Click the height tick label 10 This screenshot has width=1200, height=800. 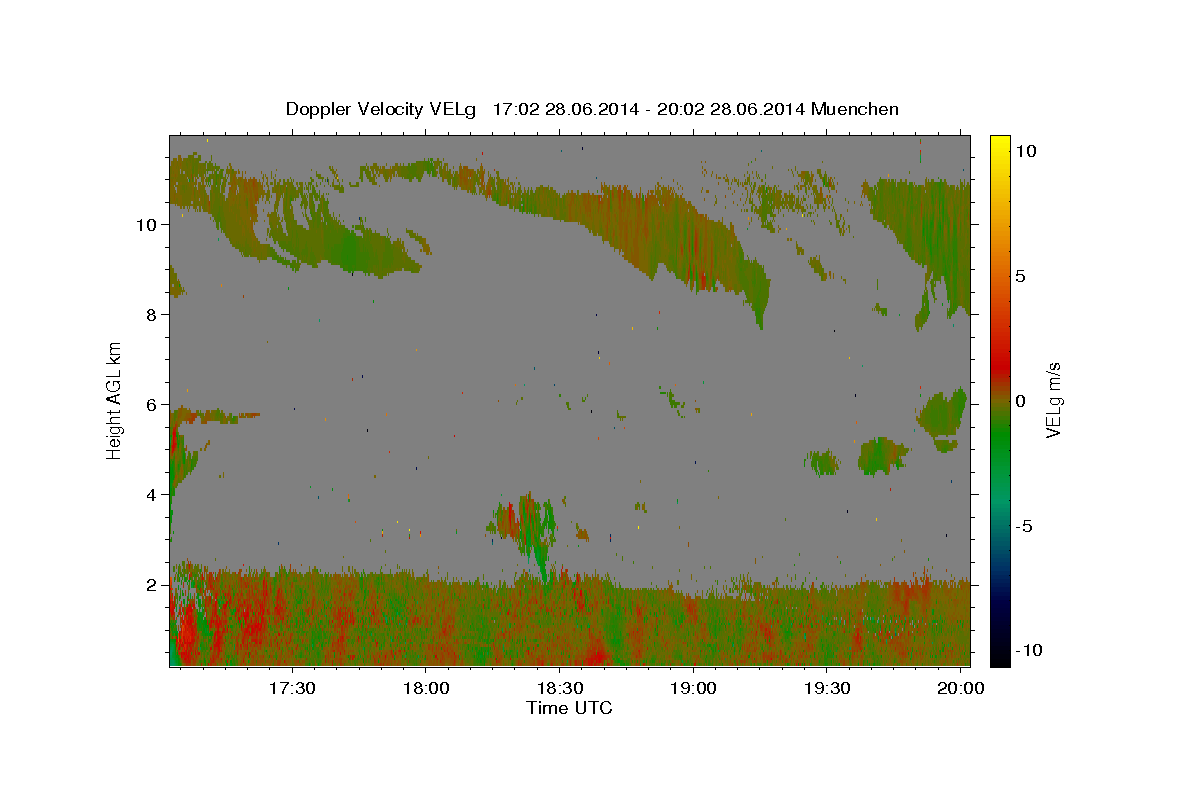147,224
